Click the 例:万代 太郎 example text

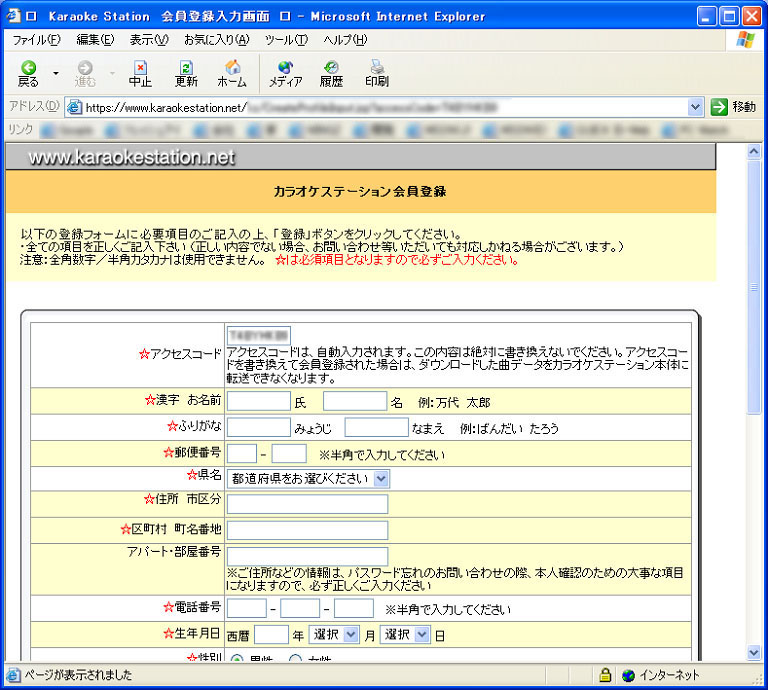(x=454, y=403)
